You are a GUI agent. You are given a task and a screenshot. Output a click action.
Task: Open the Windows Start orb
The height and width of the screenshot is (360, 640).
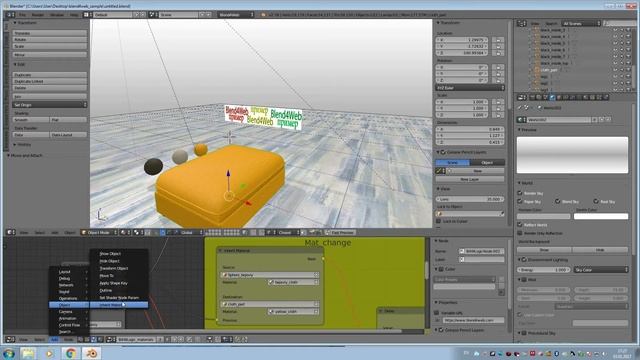(x=9, y=353)
